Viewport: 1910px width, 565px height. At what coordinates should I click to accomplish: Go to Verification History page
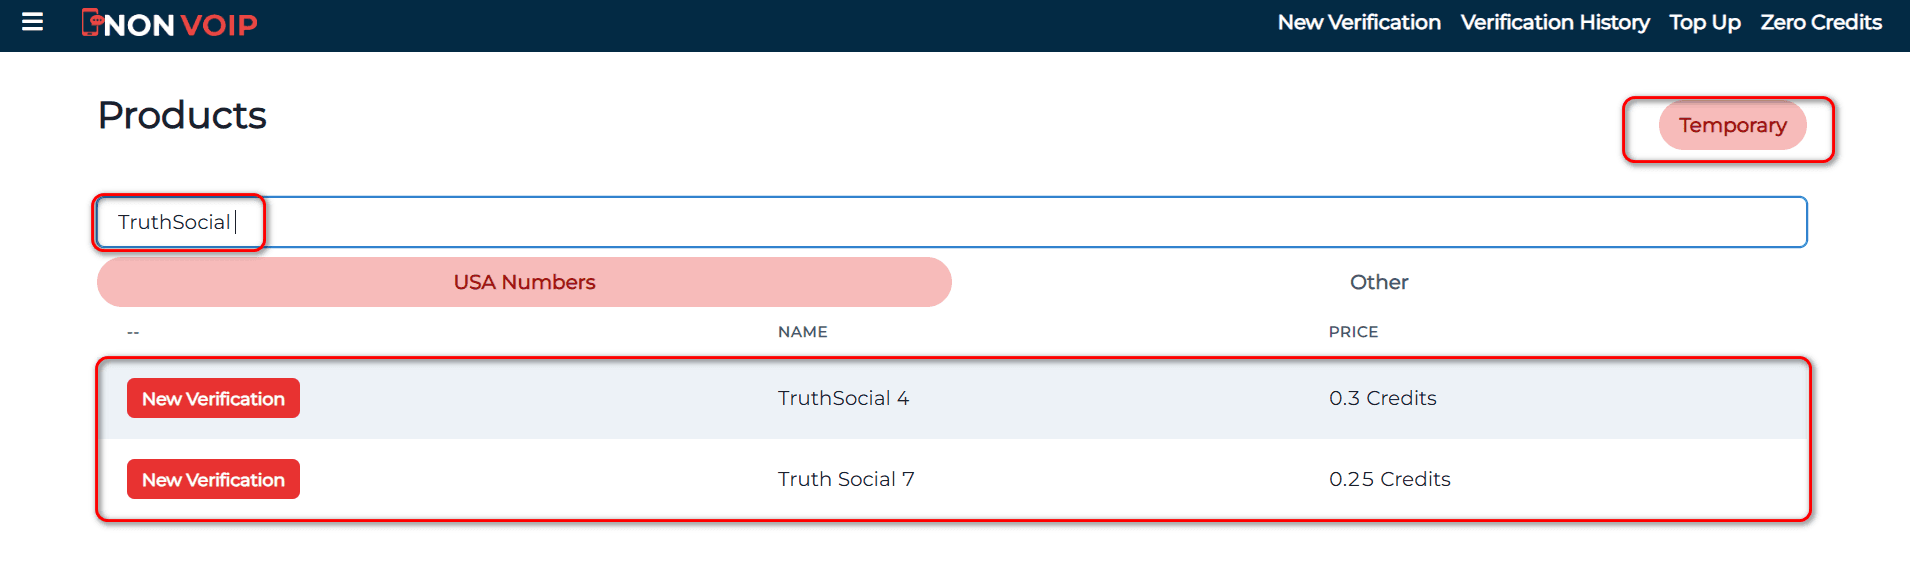click(1555, 22)
